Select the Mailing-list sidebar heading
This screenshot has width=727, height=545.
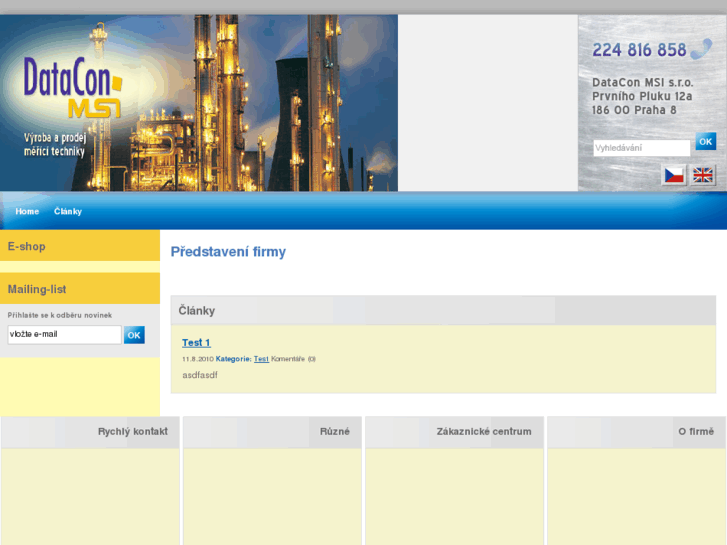click(37, 289)
